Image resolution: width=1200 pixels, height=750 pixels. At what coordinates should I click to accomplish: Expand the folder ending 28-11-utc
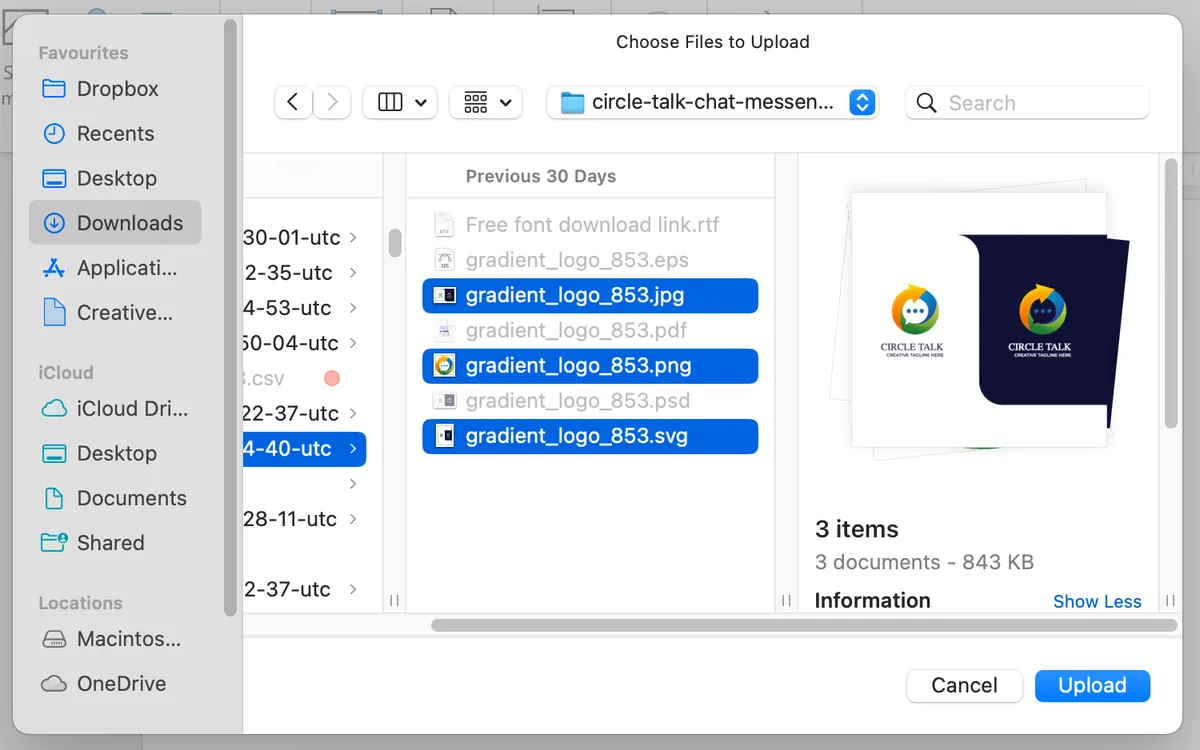[353, 519]
